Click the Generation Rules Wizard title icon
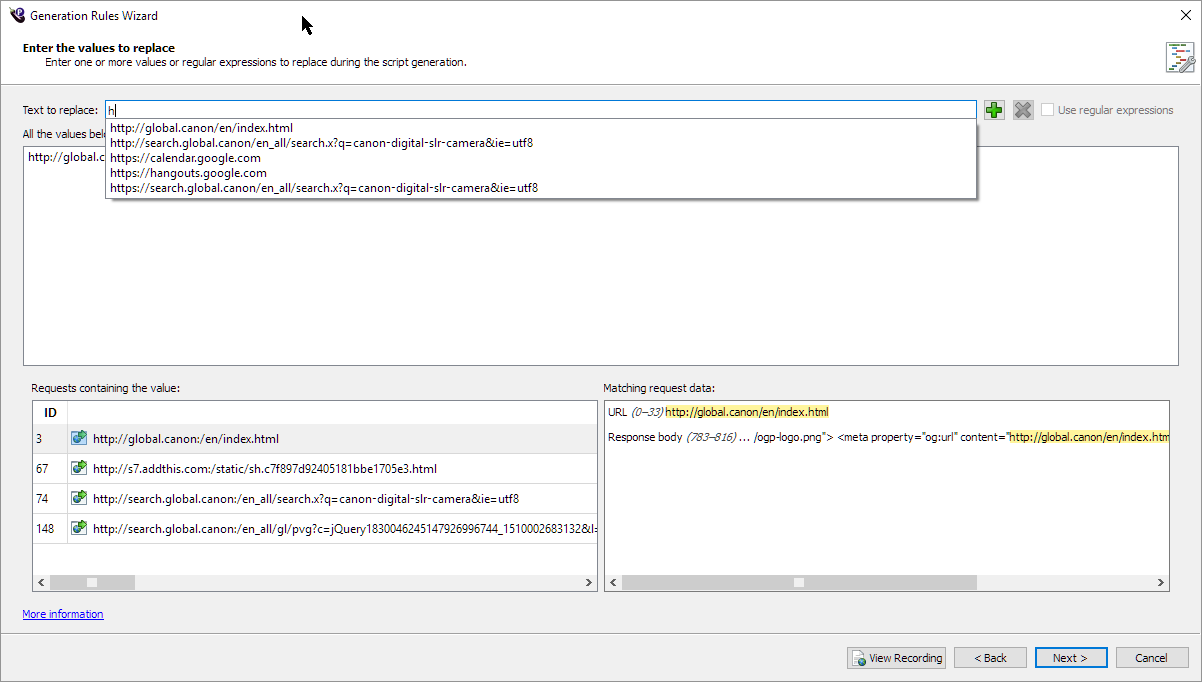This screenshot has width=1202, height=682. point(16,15)
